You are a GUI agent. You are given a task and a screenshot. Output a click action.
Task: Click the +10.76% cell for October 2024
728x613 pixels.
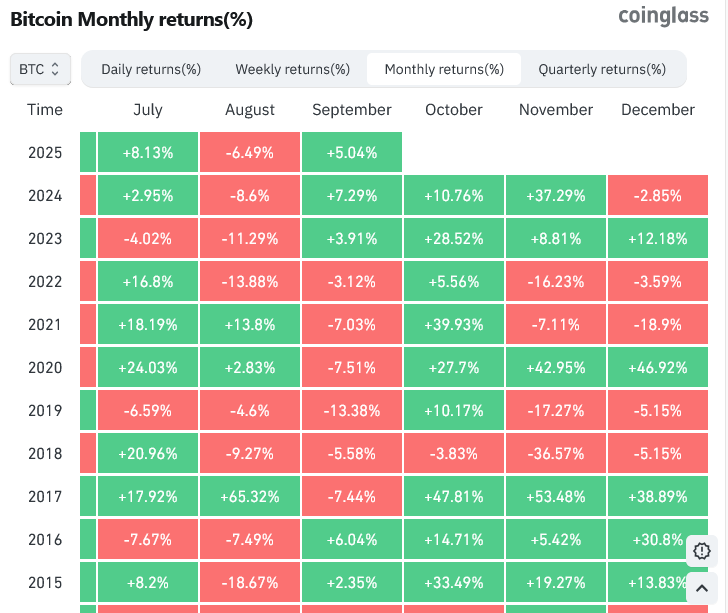click(454, 196)
